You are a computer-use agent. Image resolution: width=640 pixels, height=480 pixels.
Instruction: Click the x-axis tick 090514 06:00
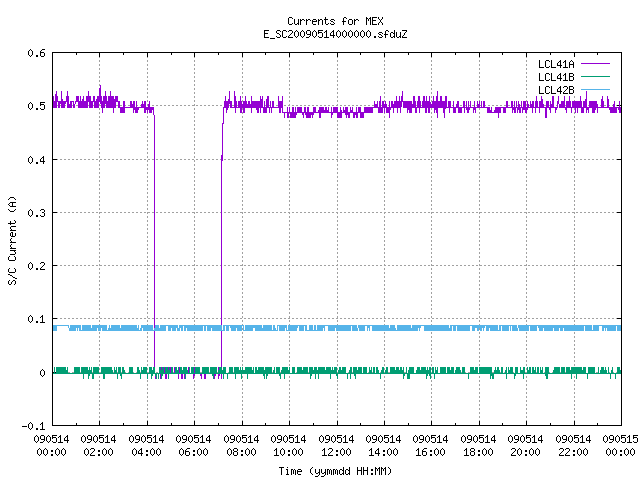click(193, 446)
